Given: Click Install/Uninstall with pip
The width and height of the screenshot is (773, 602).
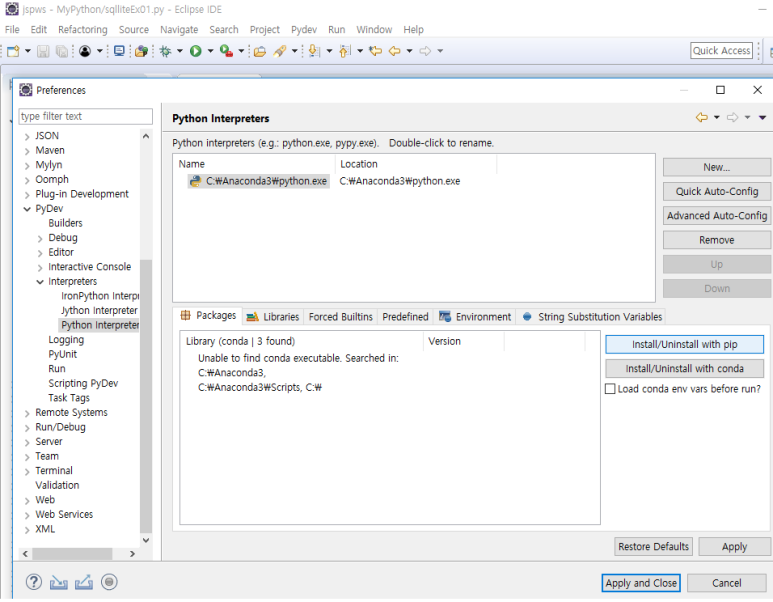Looking at the screenshot, I should click(684, 344).
